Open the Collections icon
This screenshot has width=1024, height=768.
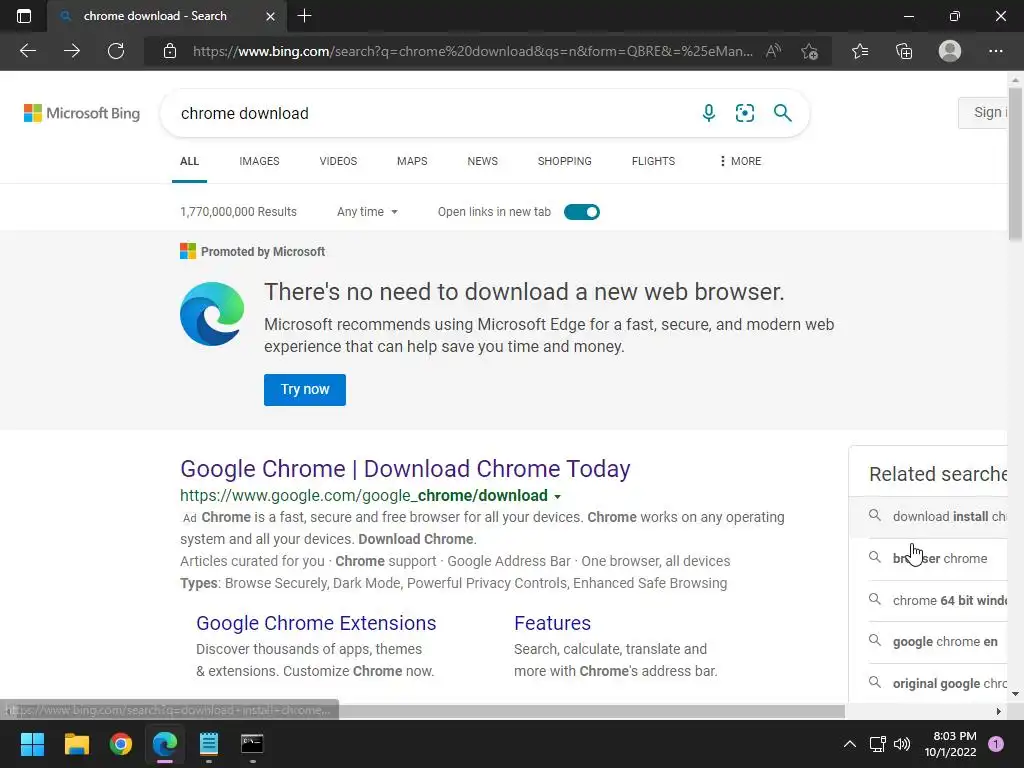coord(904,51)
